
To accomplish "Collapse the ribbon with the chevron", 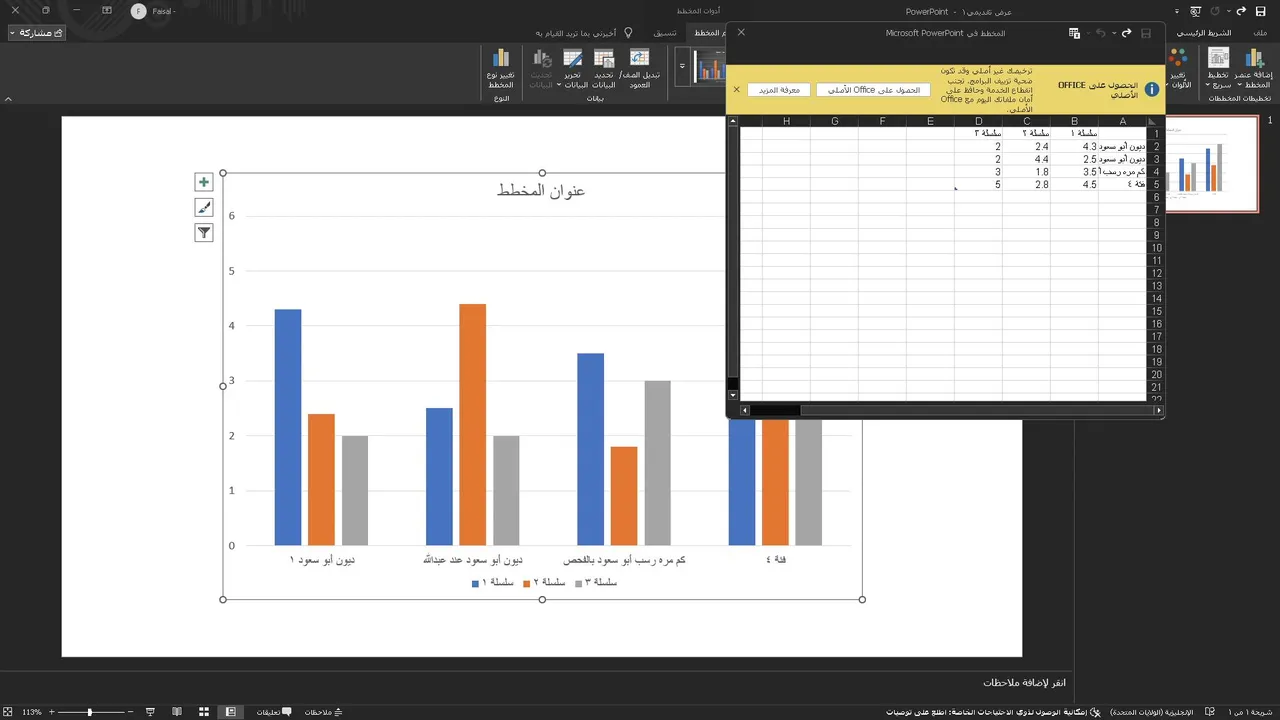I will click(x=9, y=99).
